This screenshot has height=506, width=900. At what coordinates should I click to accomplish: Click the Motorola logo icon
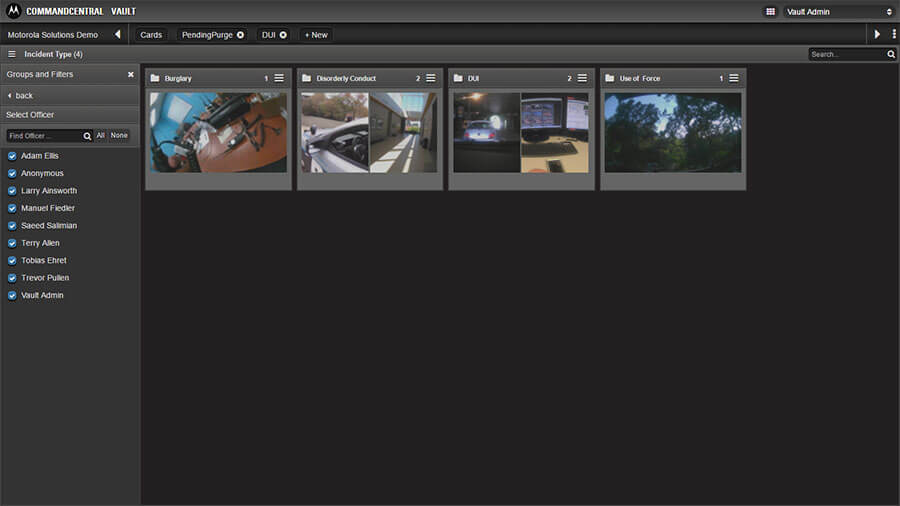point(13,11)
